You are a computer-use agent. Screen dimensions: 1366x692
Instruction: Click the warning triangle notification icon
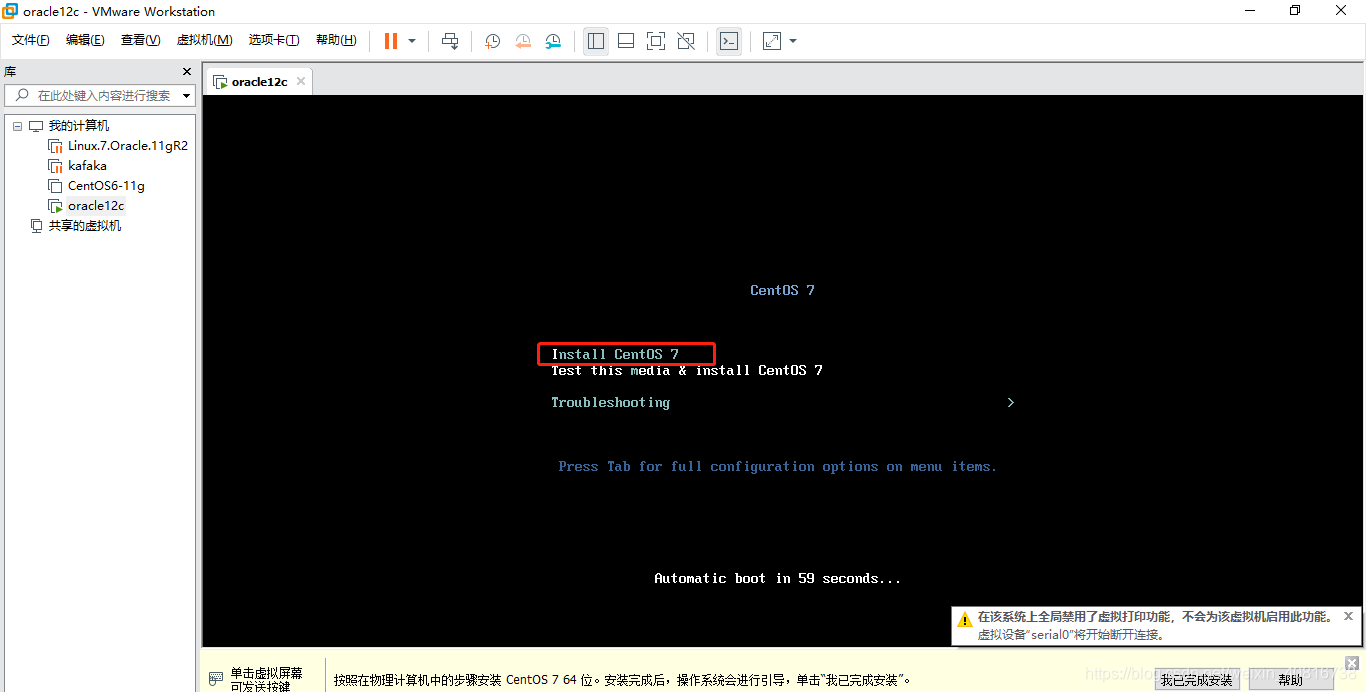pos(964,619)
